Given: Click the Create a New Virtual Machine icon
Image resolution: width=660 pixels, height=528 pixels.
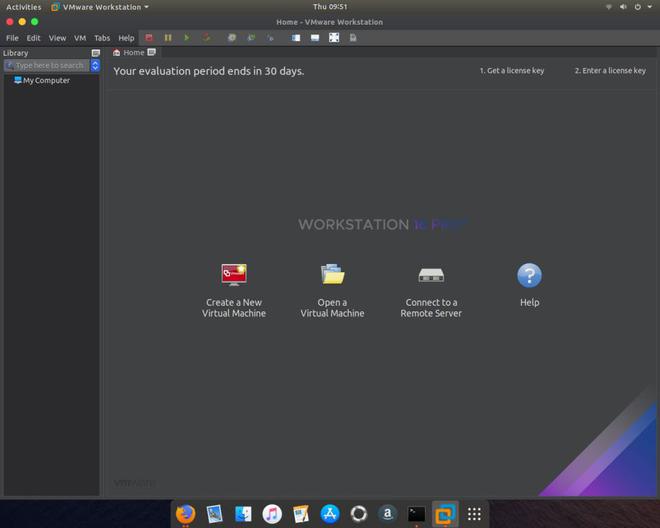Looking at the screenshot, I should coord(234,275).
